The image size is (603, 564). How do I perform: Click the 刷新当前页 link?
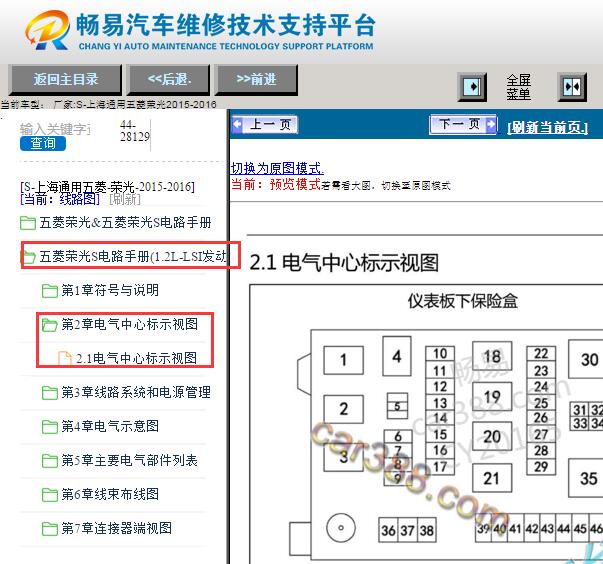547,127
